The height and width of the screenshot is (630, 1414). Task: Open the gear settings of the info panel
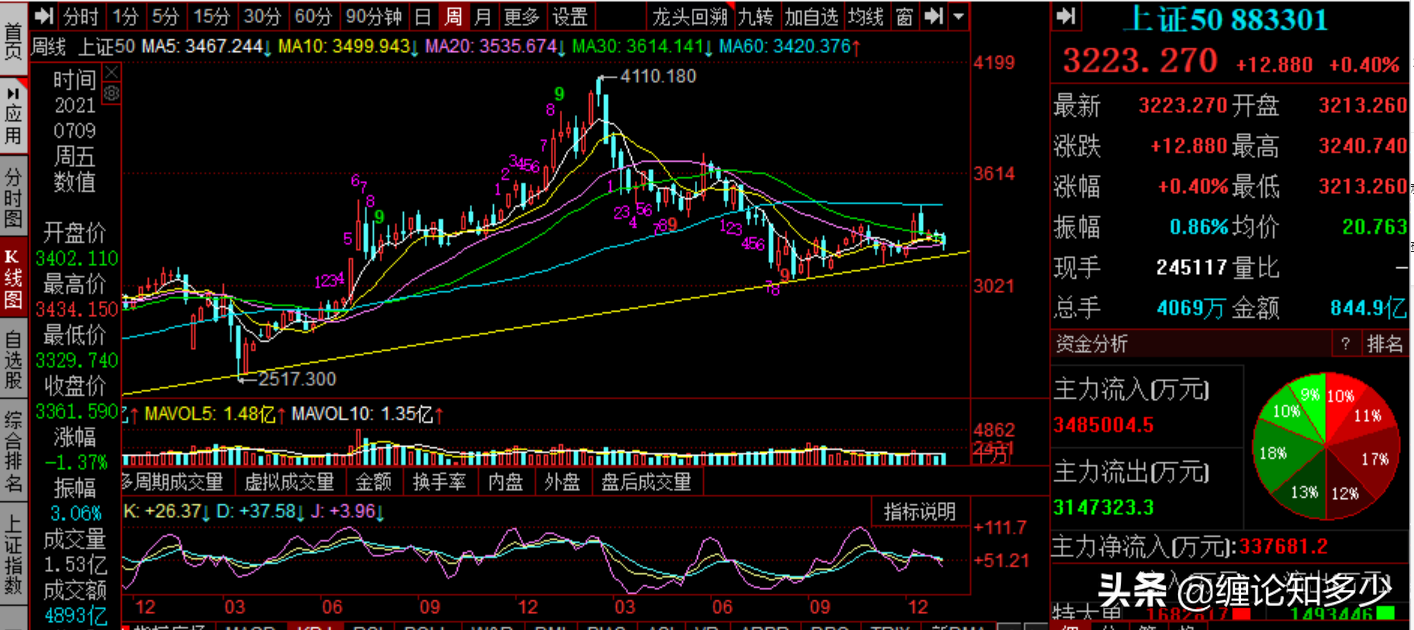[x=111, y=93]
